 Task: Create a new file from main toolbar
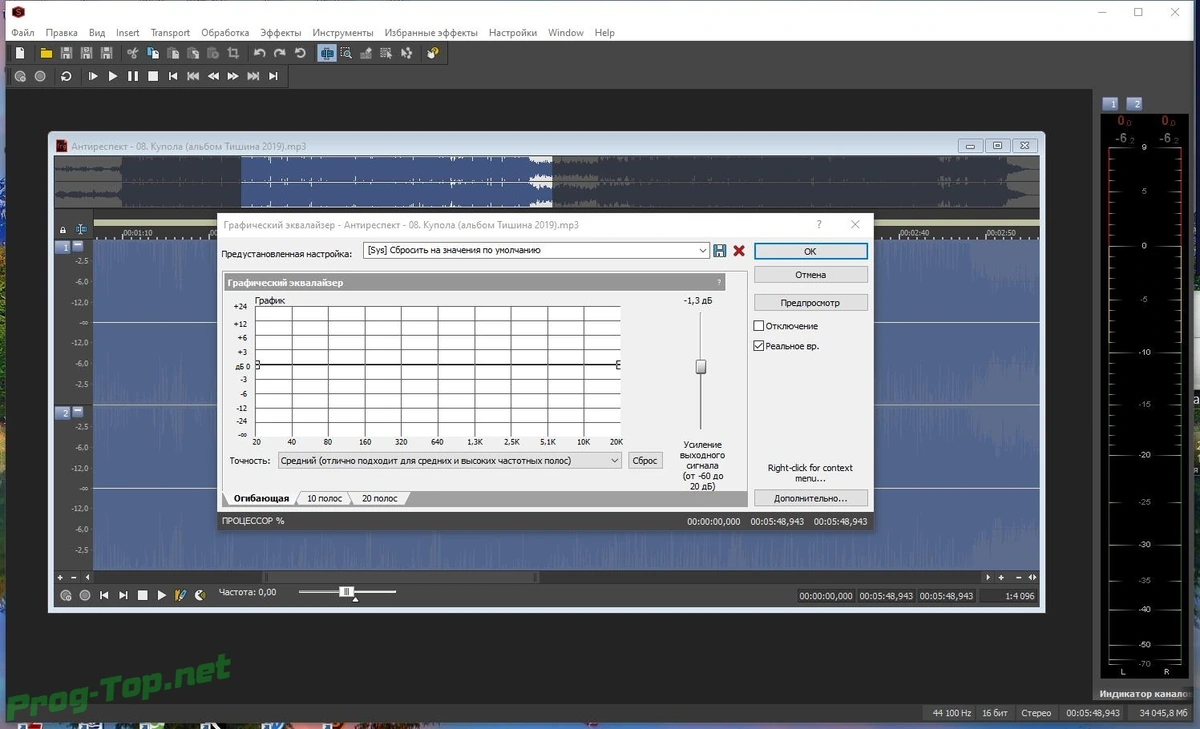pyautogui.click(x=19, y=53)
